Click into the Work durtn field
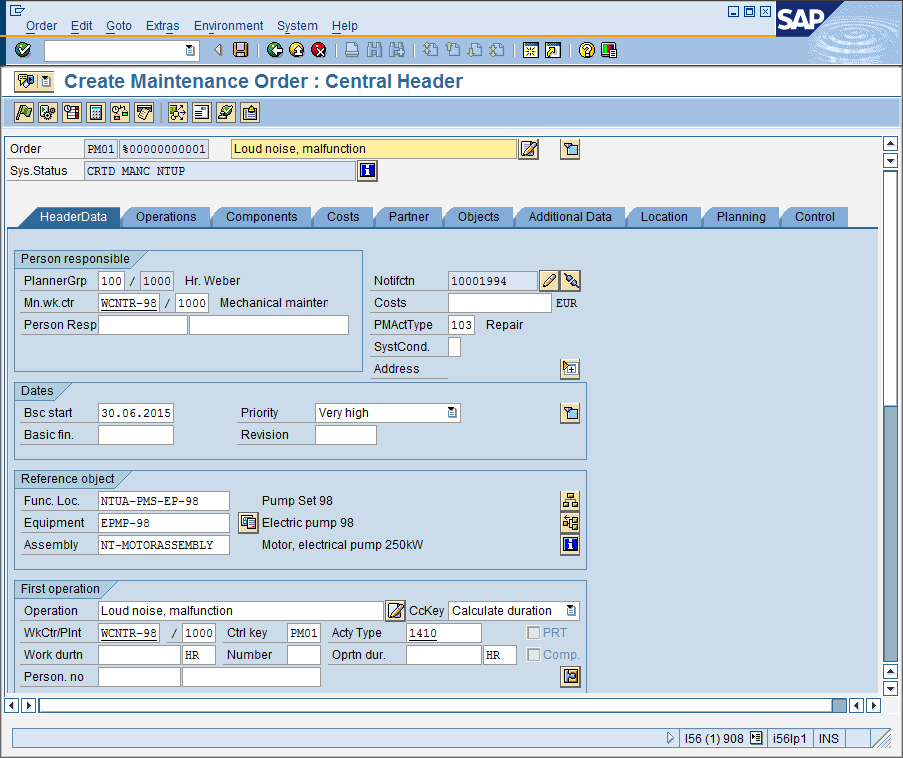 (x=139, y=655)
